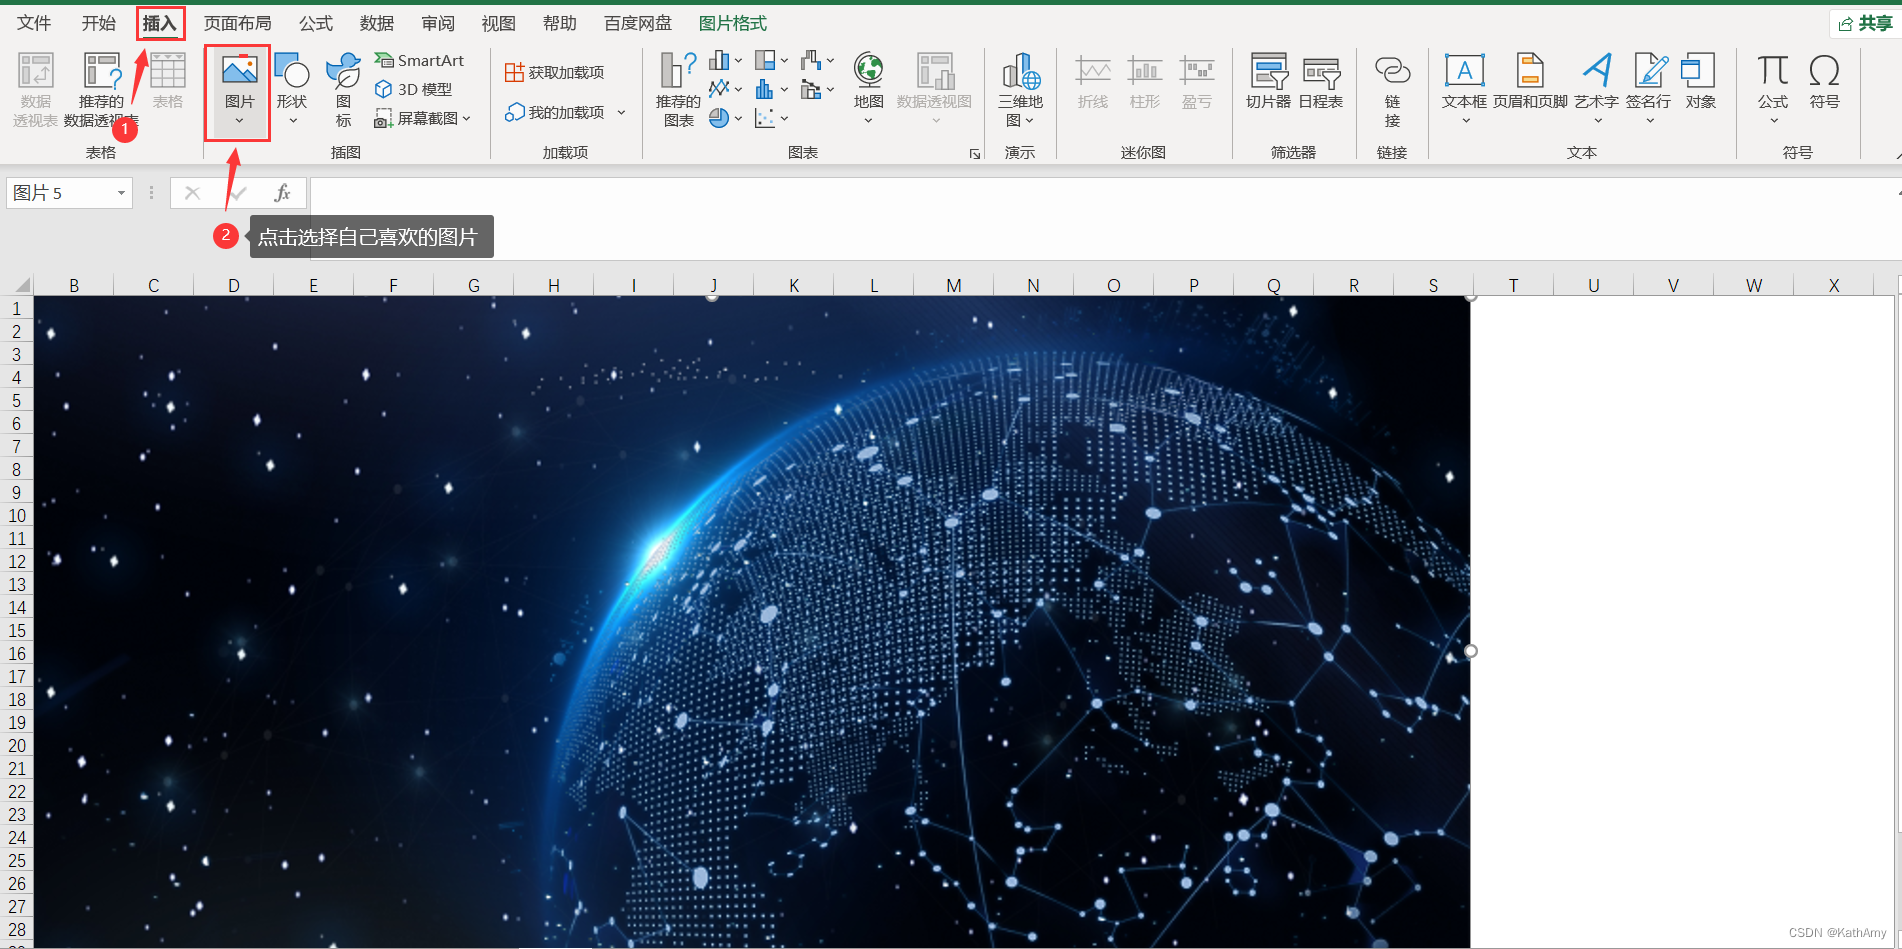Click Get Add-ins (获取加载项)

click(x=555, y=72)
